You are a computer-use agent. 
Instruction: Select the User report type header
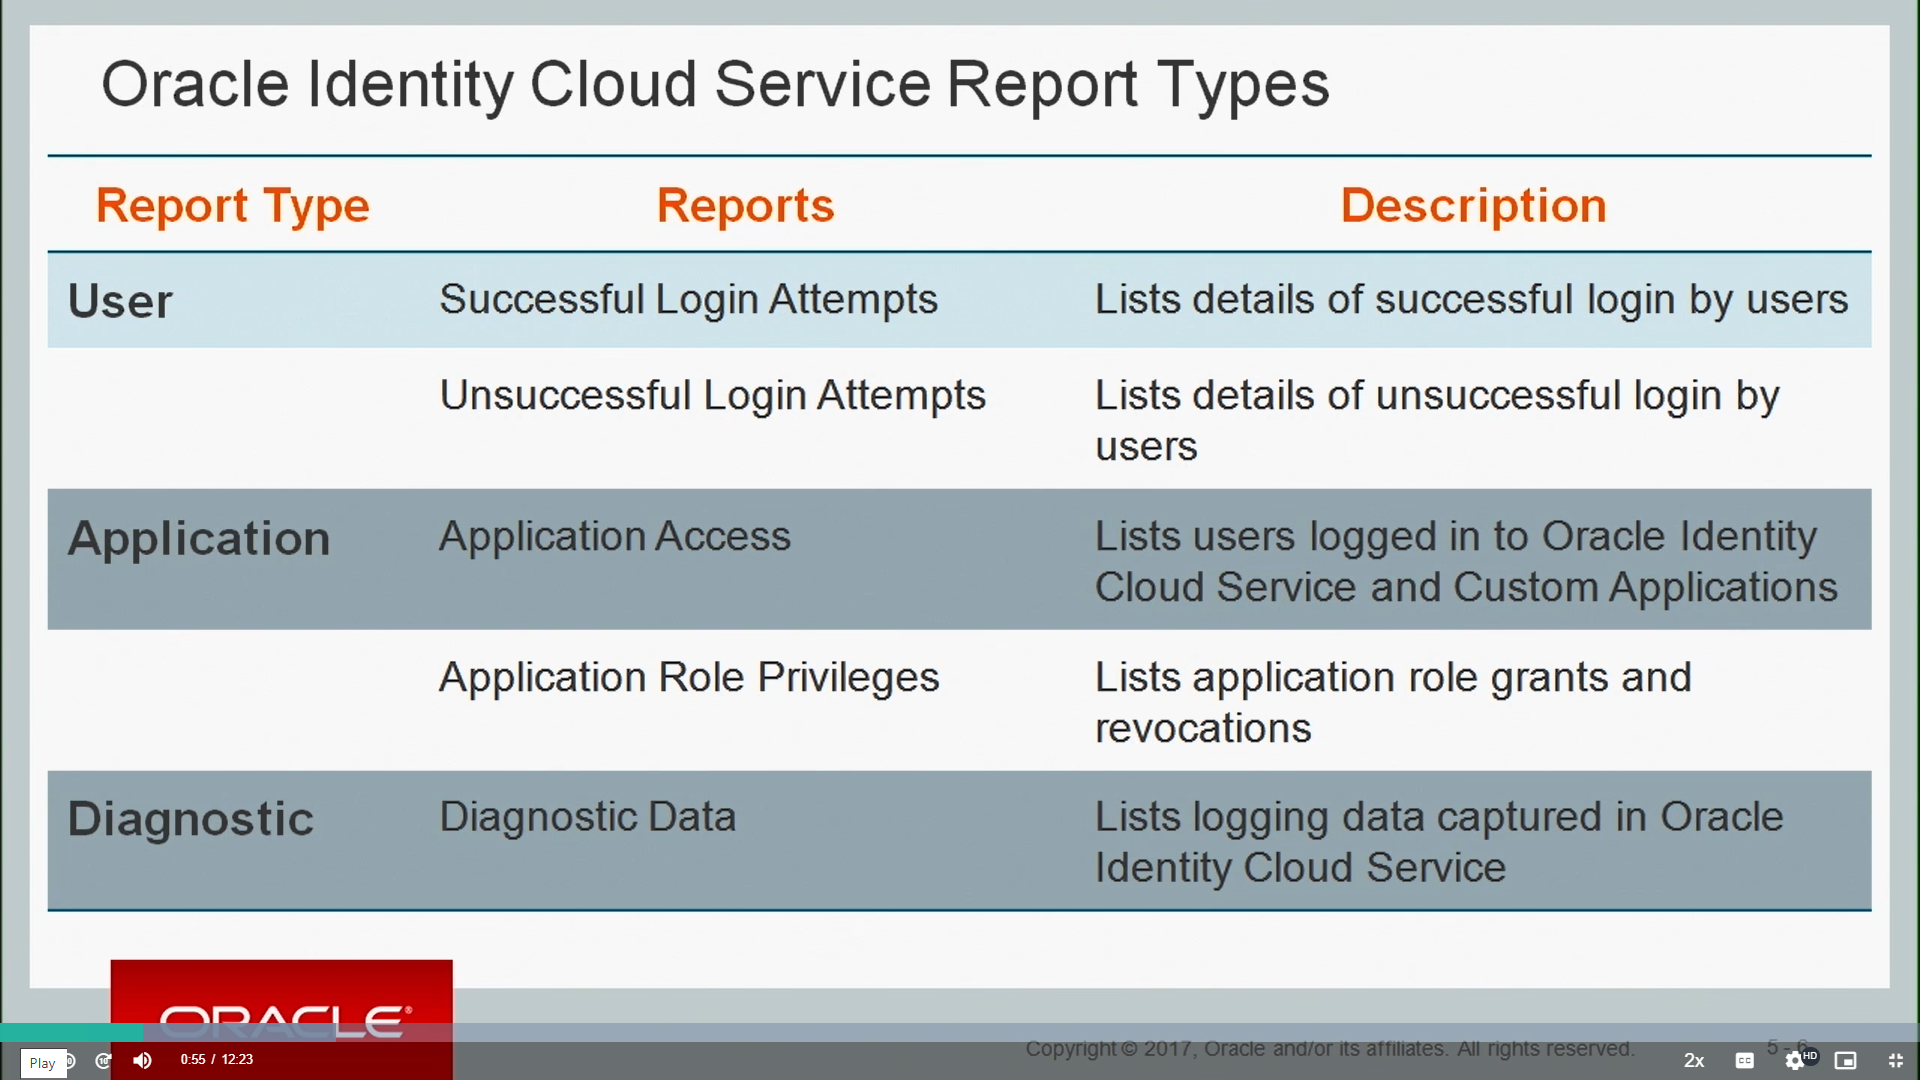pyautogui.click(x=120, y=299)
